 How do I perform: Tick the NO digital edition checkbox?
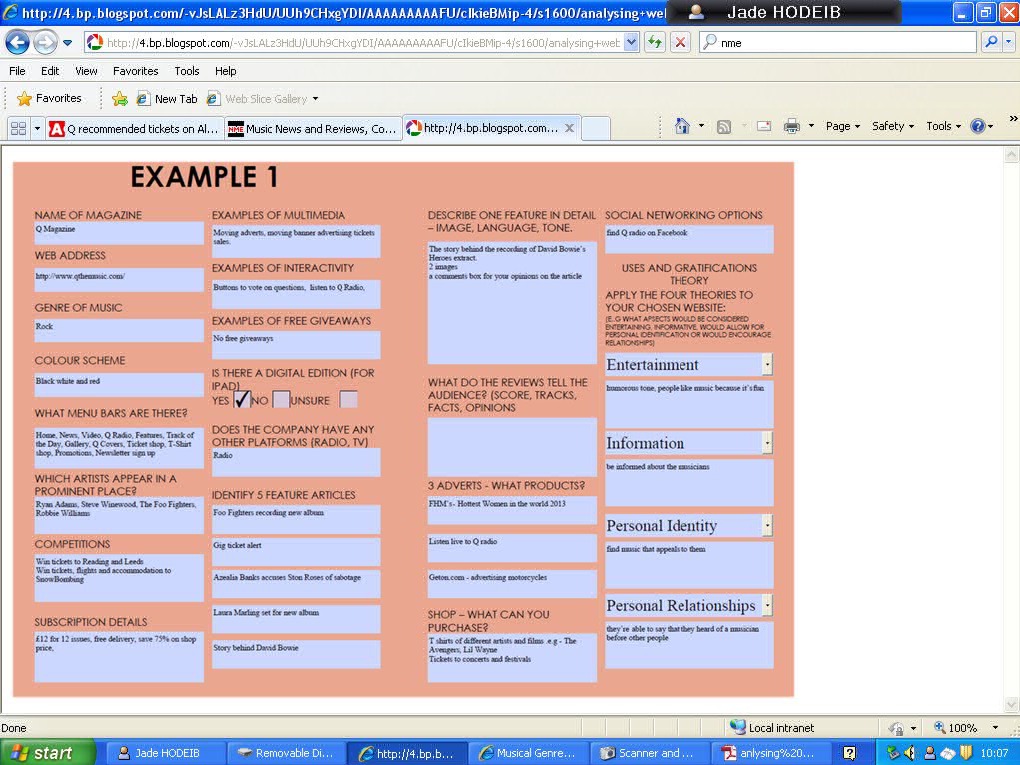point(280,399)
